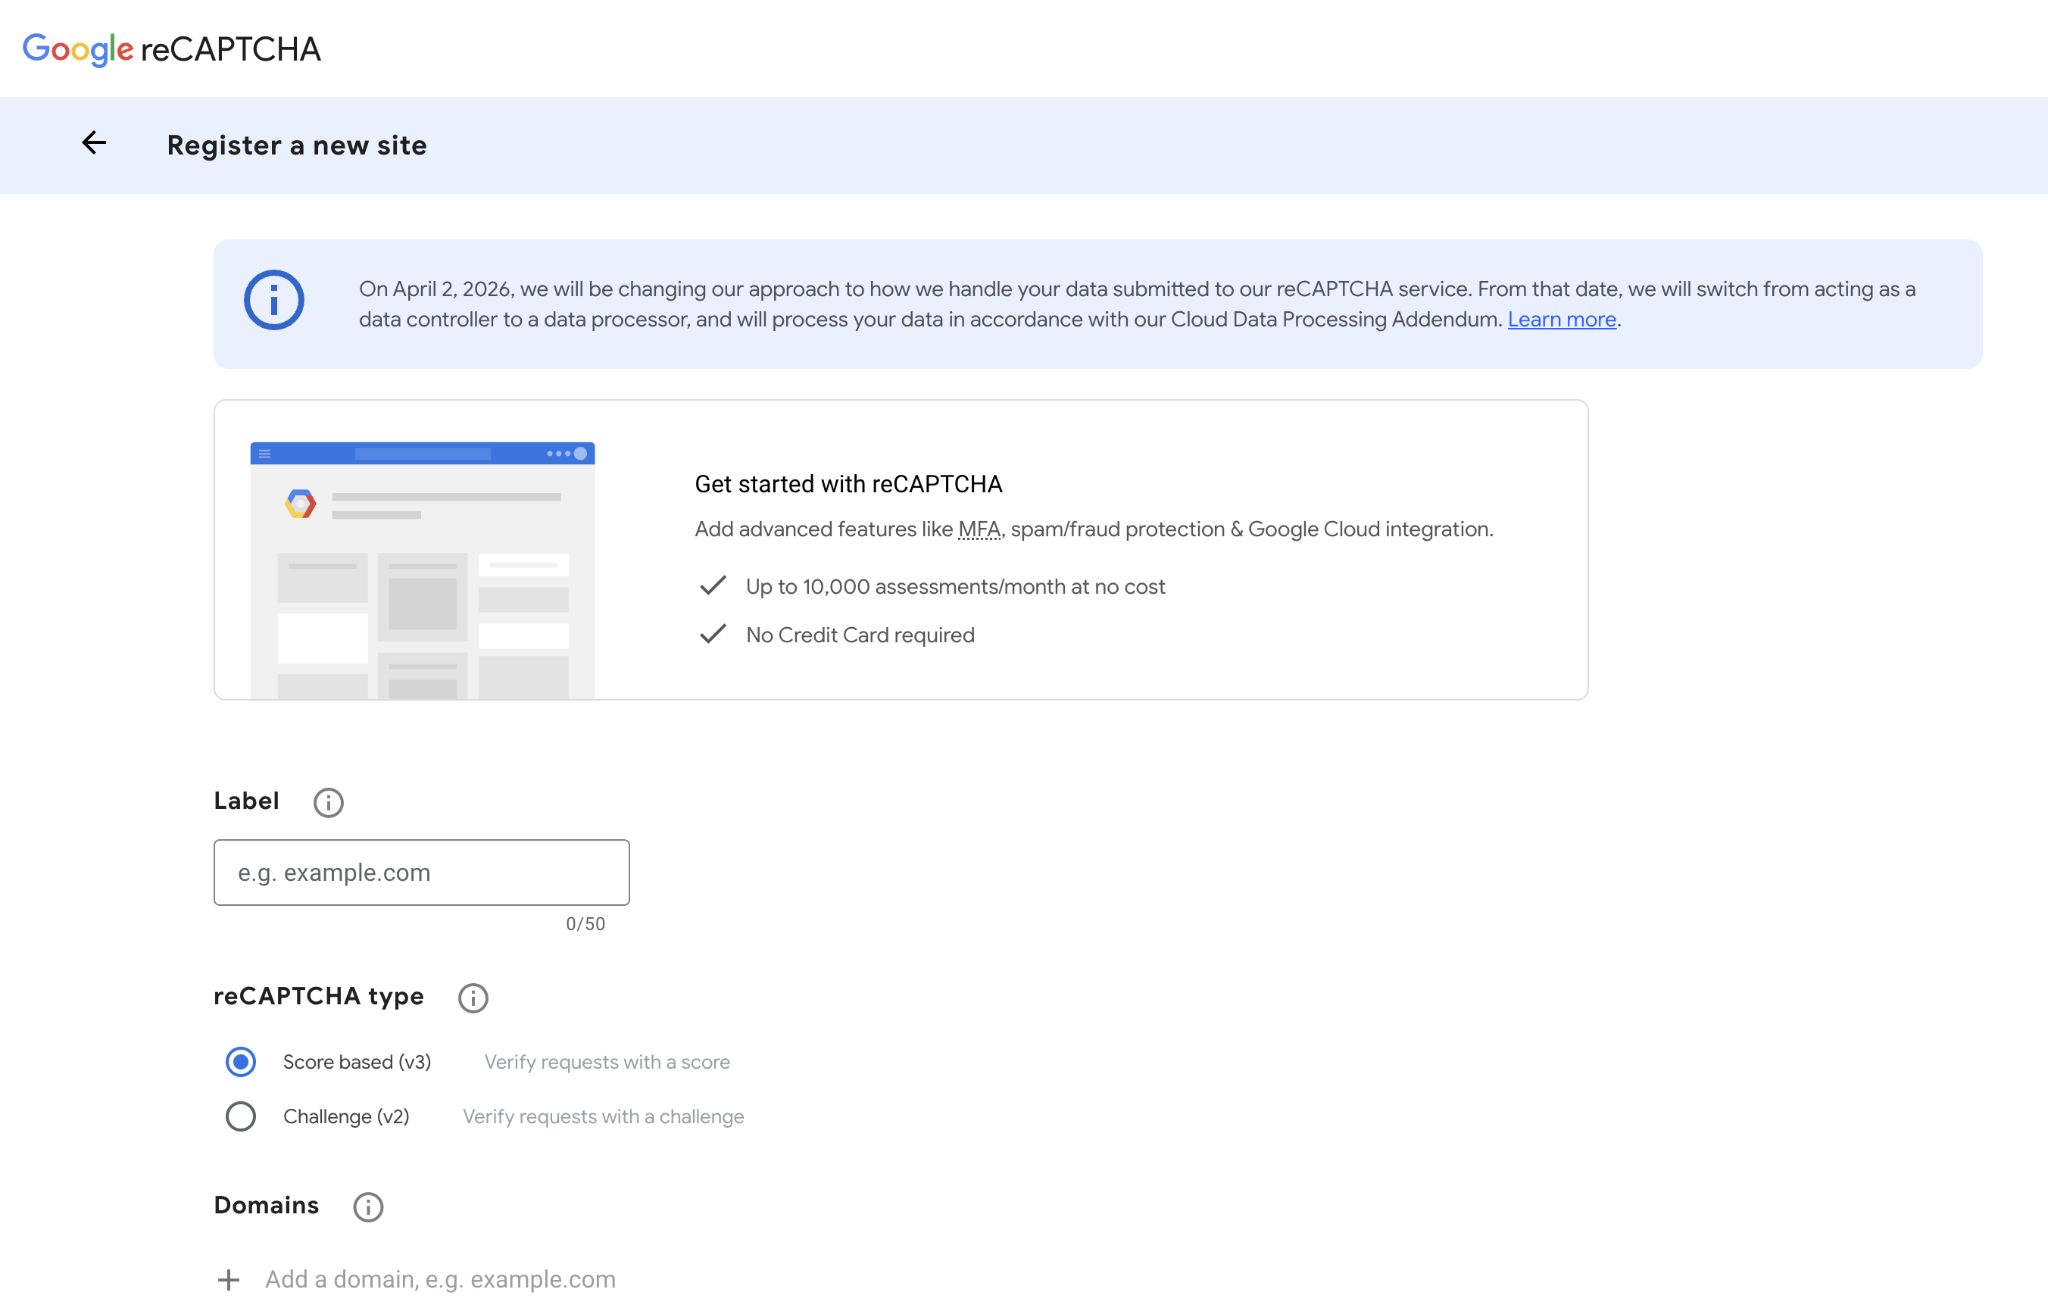Screen dimensions: 2048x1313
Task: Click the MFA abbreviation text
Action: tap(979, 530)
